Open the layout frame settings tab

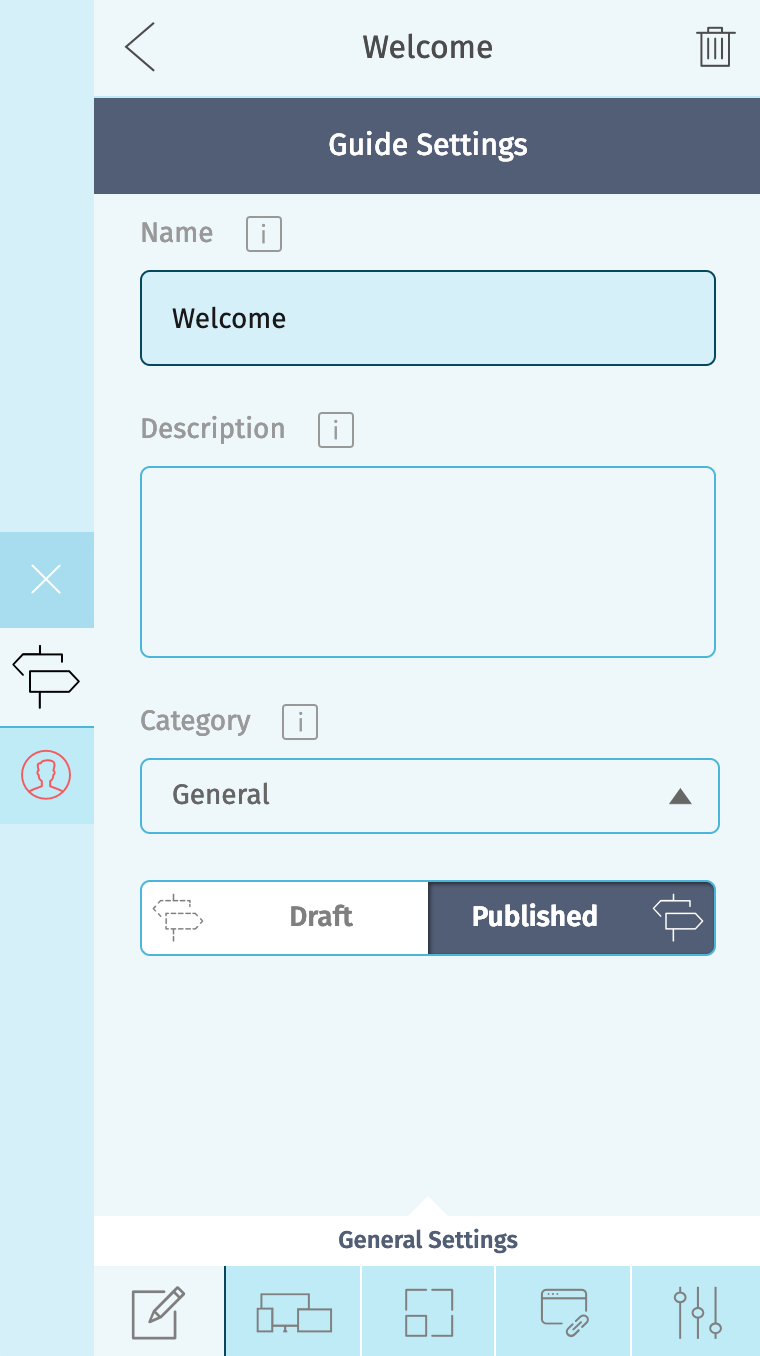click(x=429, y=1312)
